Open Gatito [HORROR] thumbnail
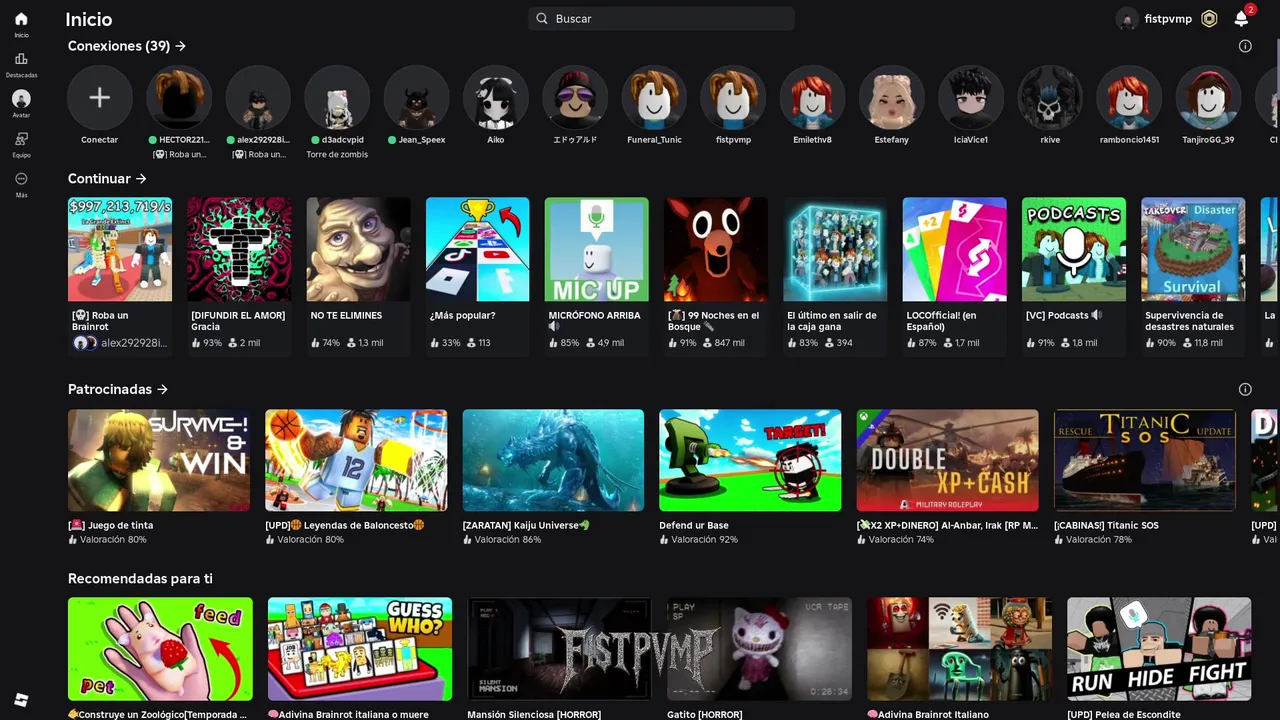Image resolution: width=1280 pixels, height=720 pixels. click(x=760, y=649)
